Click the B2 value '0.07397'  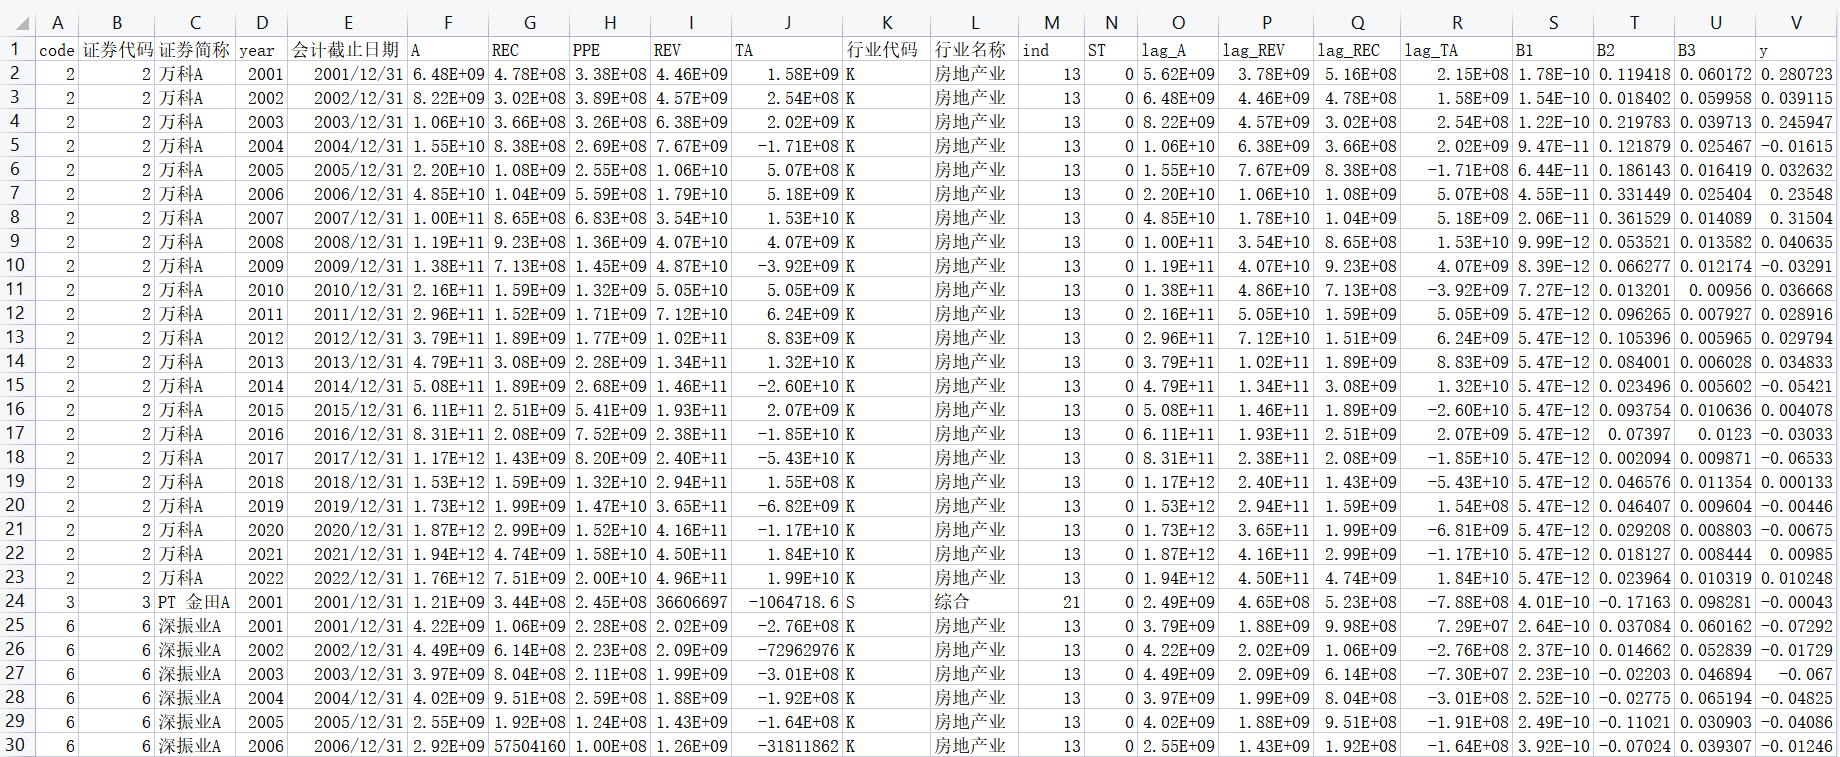click(x=1634, y=434)
